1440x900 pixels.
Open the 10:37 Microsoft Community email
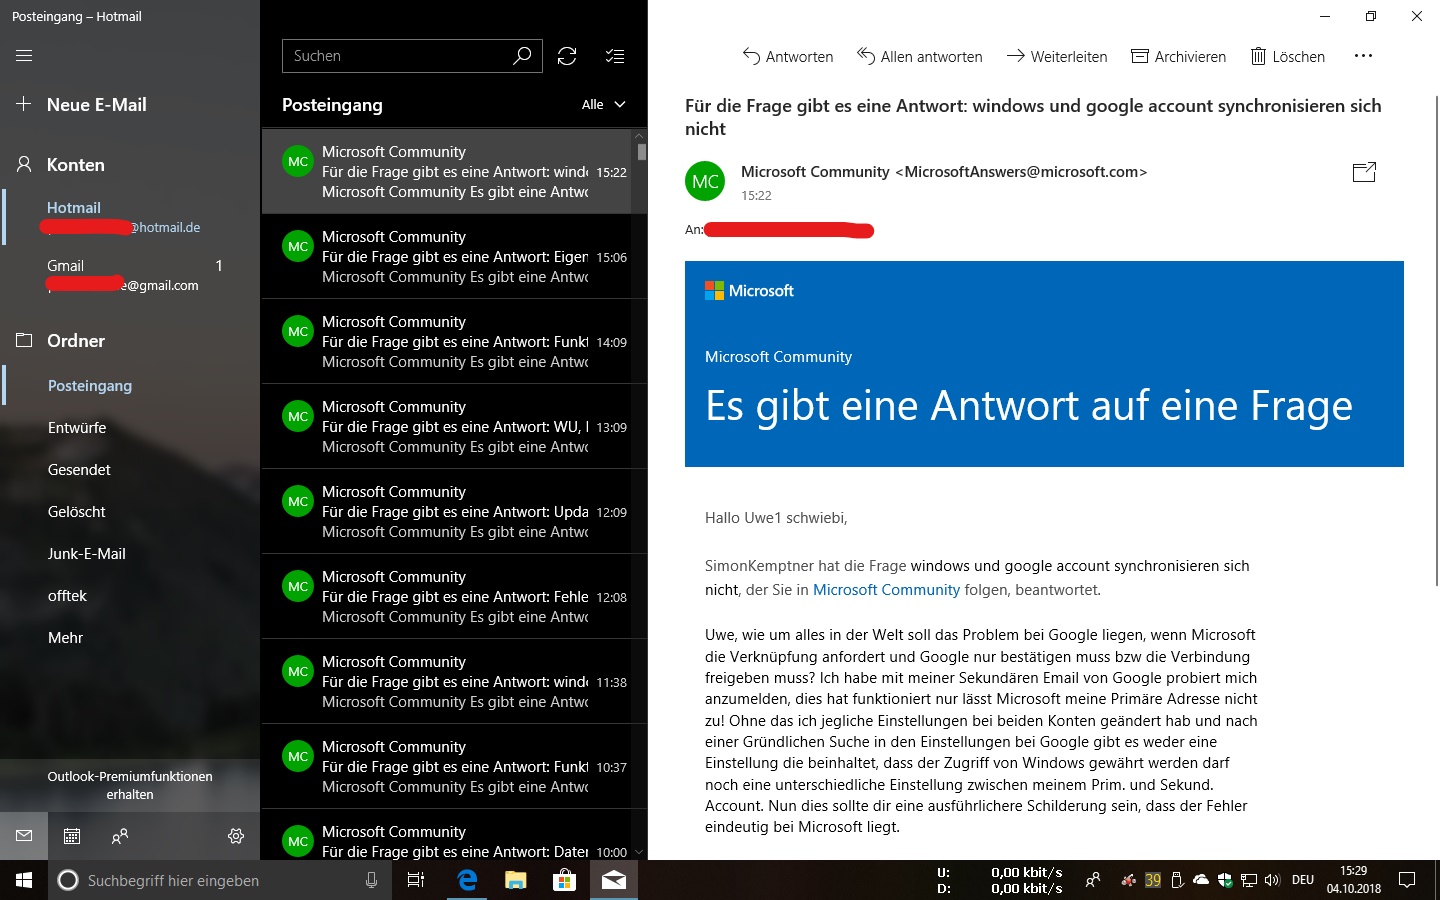point(448,766)
